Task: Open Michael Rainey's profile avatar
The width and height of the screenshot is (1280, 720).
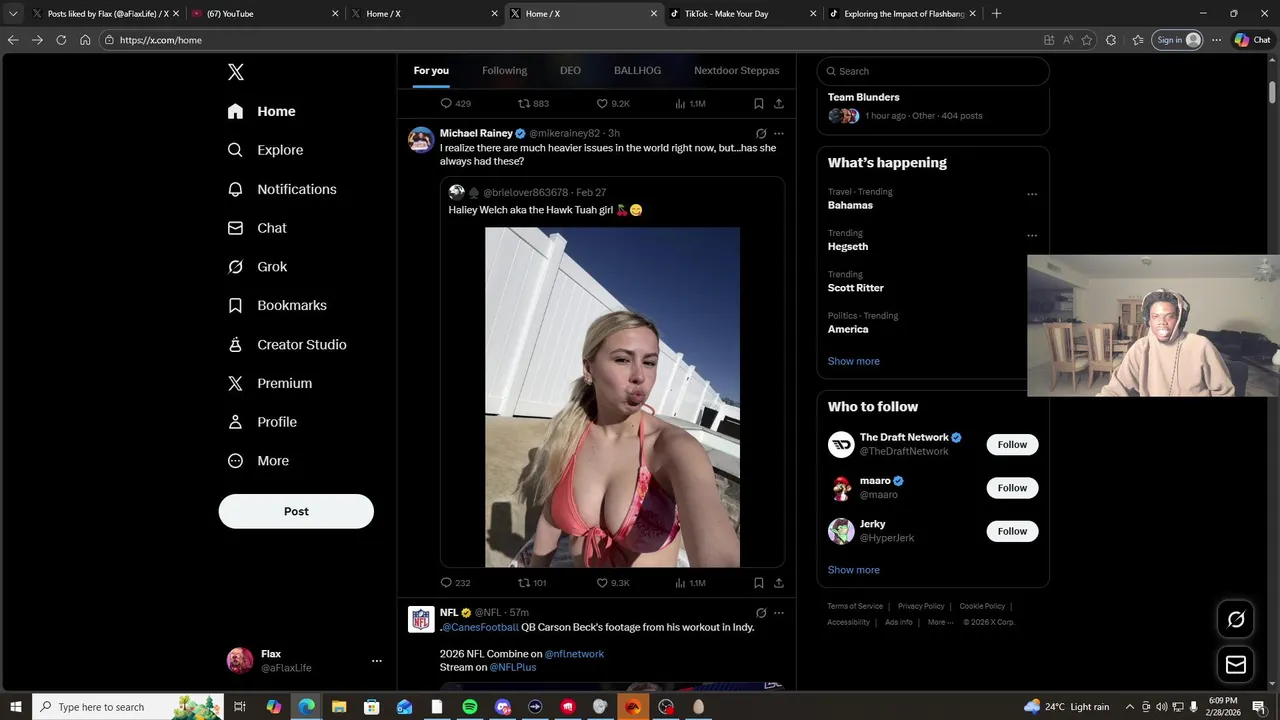Action: pyautogui.click(x=421, y=139)
